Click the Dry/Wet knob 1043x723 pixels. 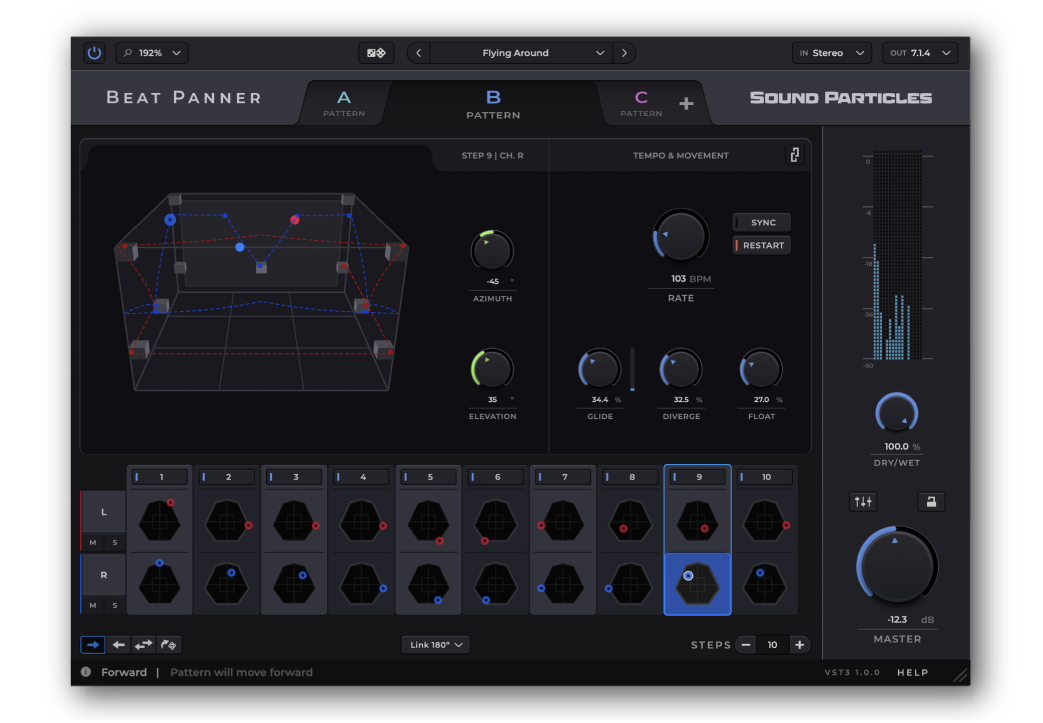click(897, 413)
